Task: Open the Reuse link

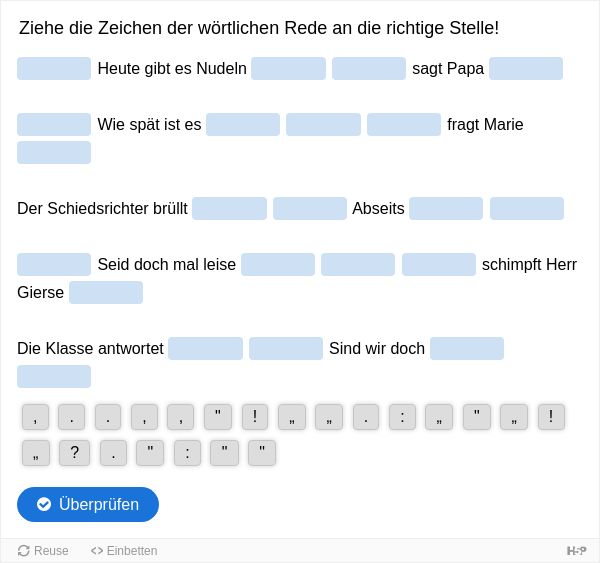Action: (43, 551)
